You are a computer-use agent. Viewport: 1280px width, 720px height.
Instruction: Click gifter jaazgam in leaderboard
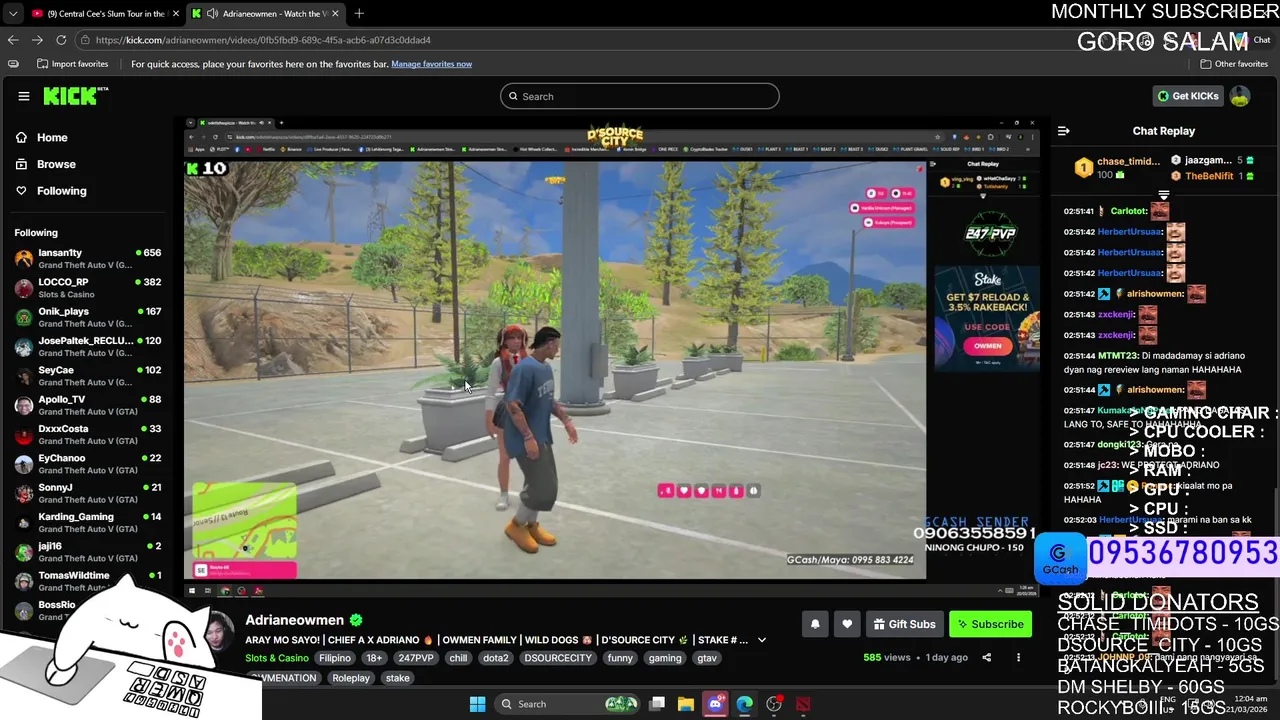click(x=1212, y=160)
